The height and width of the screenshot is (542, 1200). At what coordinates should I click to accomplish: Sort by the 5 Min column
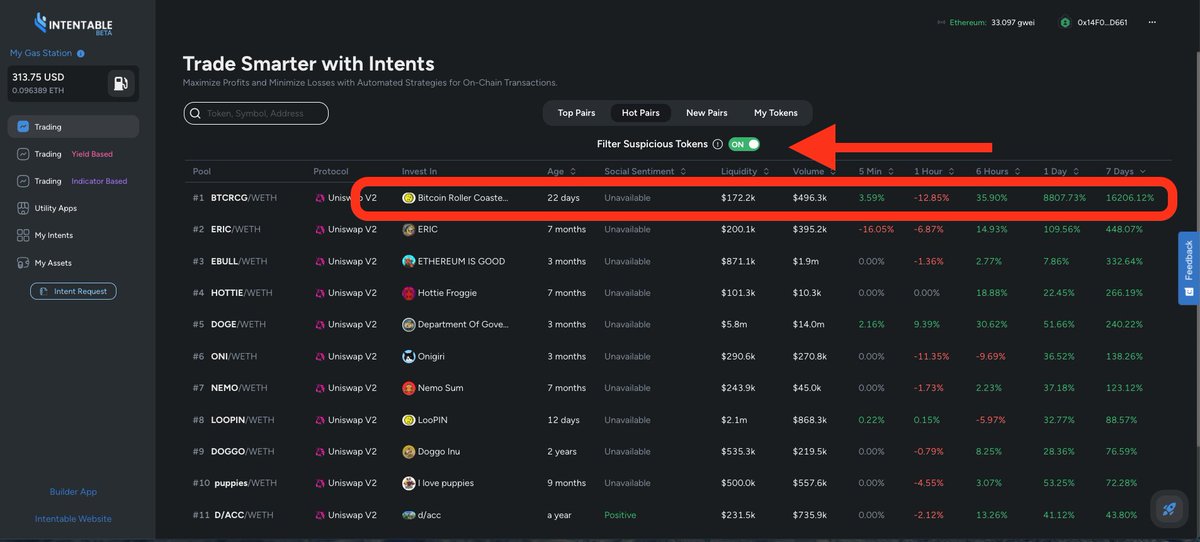(x=875, y=172)
